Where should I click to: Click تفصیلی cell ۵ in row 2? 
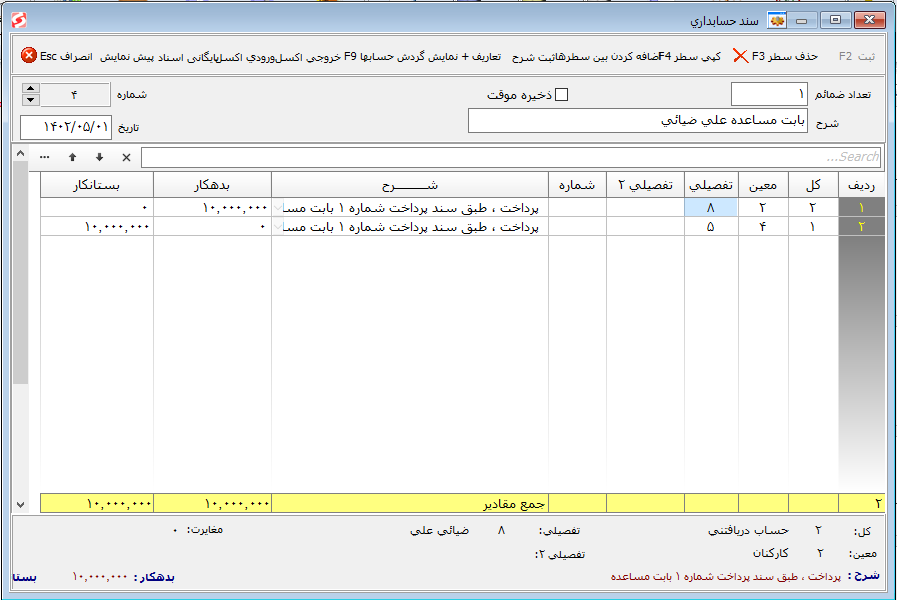pyautogui.click(x=711, y=227)
